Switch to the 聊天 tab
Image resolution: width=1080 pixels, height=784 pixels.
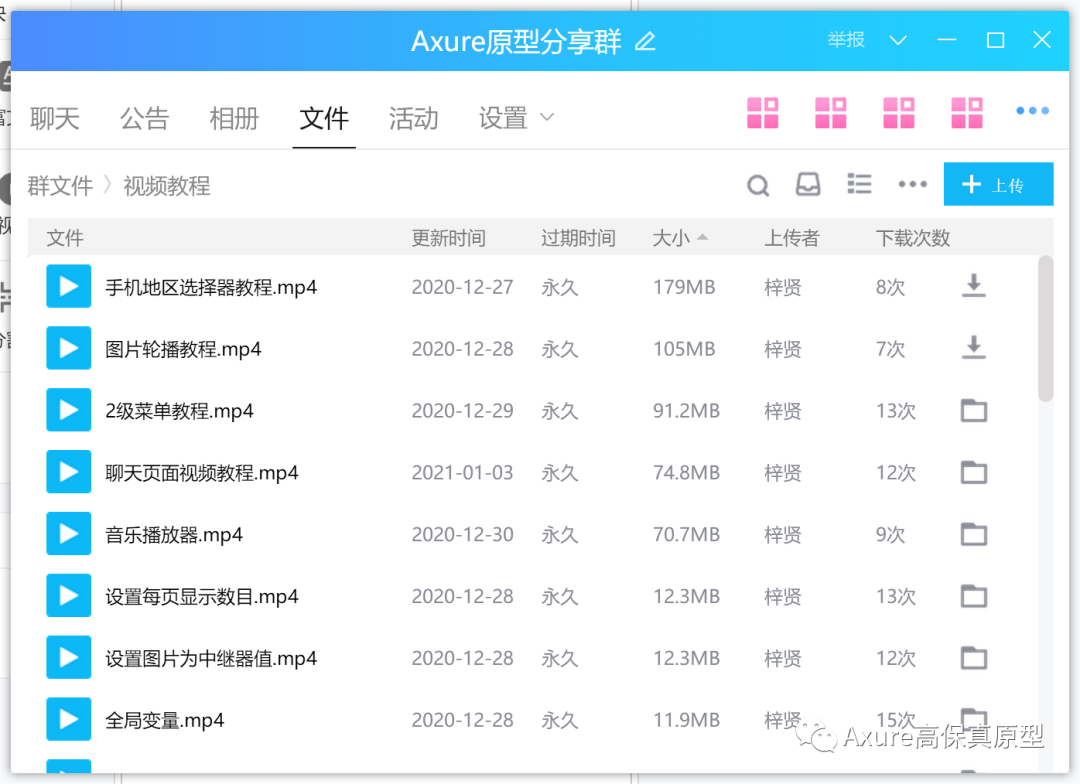(54, 118)
